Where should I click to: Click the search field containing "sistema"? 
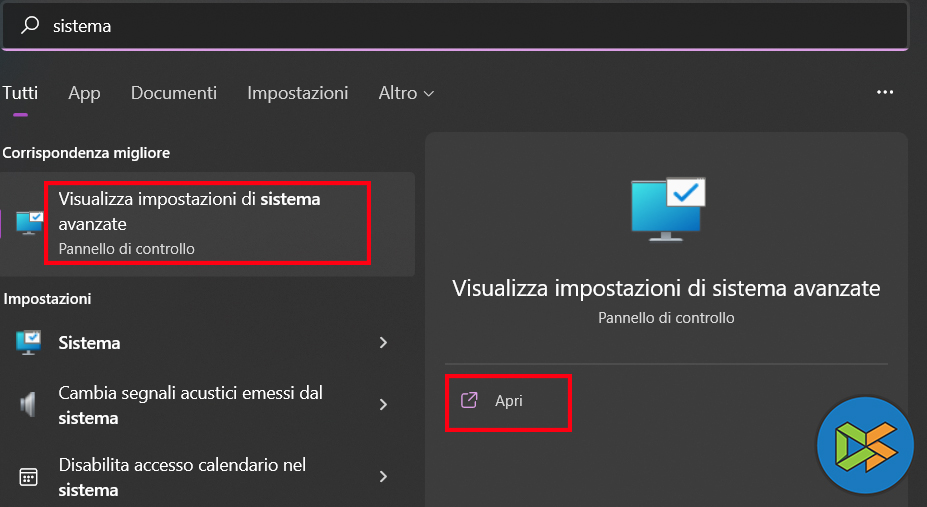click(450, 26)
